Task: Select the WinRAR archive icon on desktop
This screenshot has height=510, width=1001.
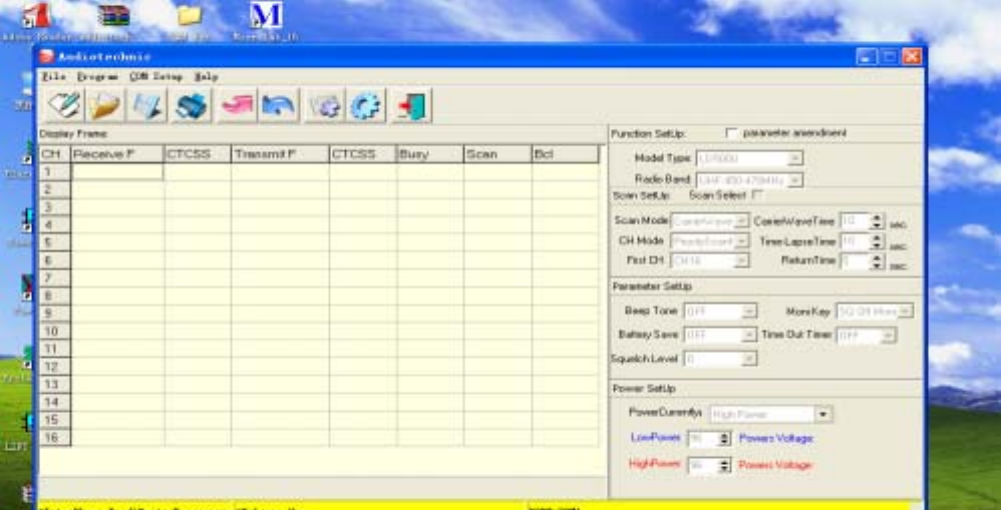Action: [x=115, y=15]
